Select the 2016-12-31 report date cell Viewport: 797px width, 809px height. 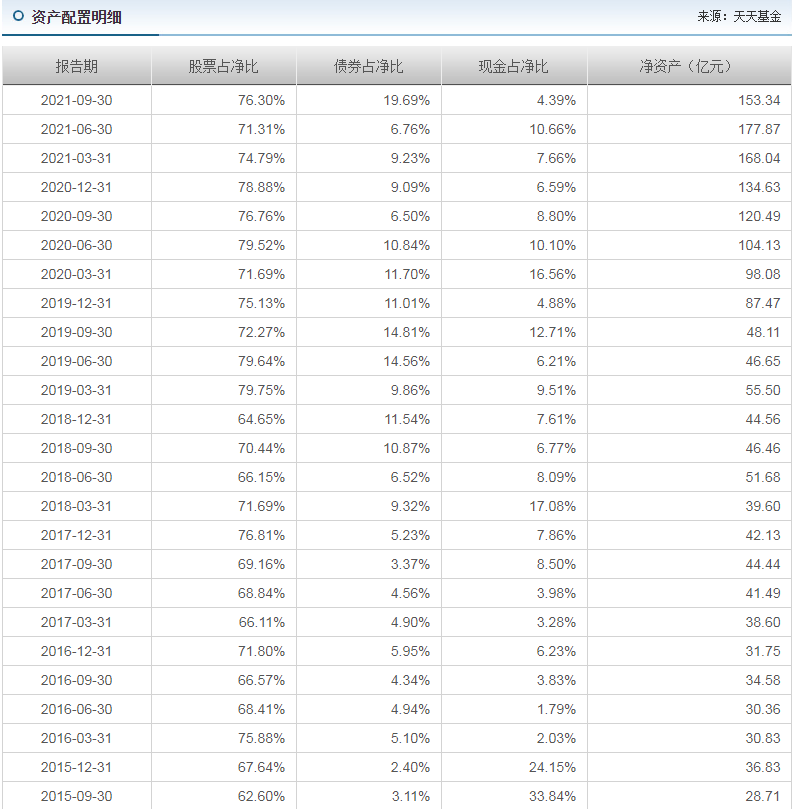pyautogui.click(x=76, y=651)
